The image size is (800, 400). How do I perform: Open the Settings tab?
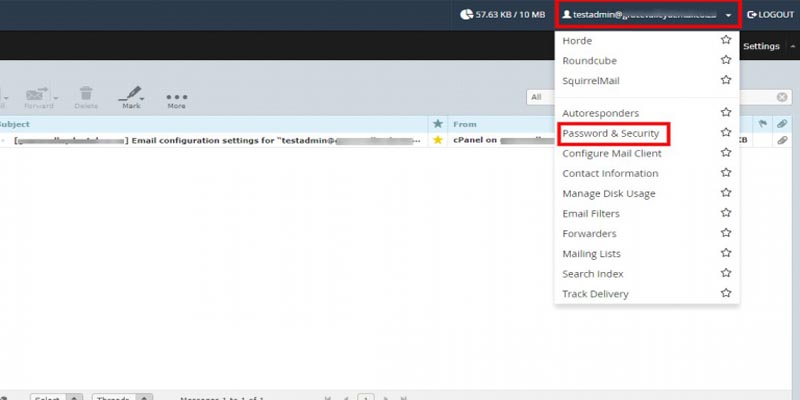761,46
